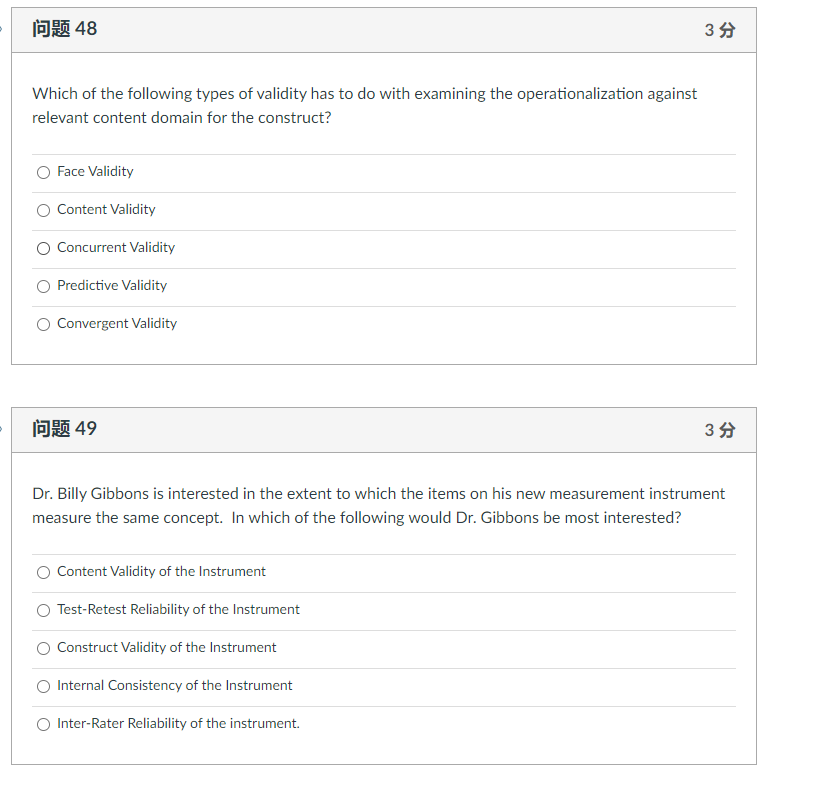Image resolution: width=819 pixels, height=792 pixels.
Task: Click the question 48 prompt text
Action: (x=363, y=105)
